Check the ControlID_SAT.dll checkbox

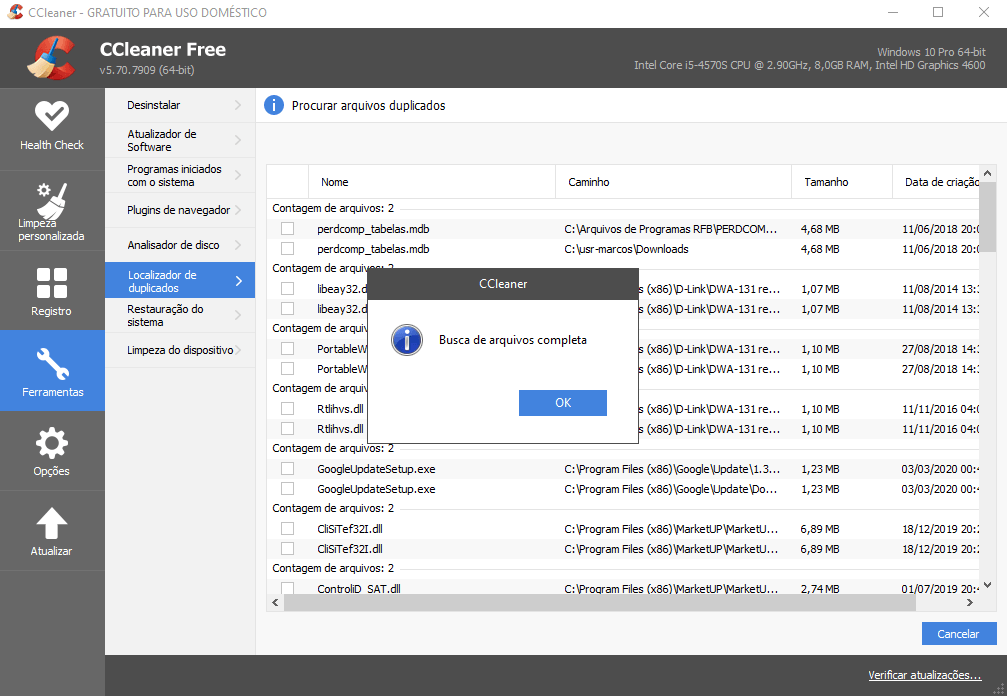[288, 587]
